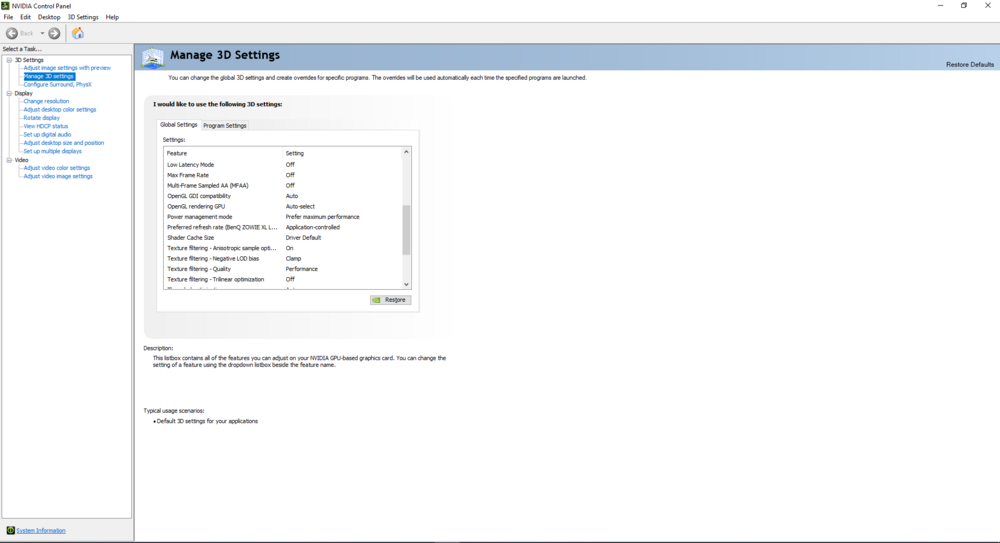The image size is (1000, 543).
Task: Open Adjust desktop size and position
Action: point(64,143)
